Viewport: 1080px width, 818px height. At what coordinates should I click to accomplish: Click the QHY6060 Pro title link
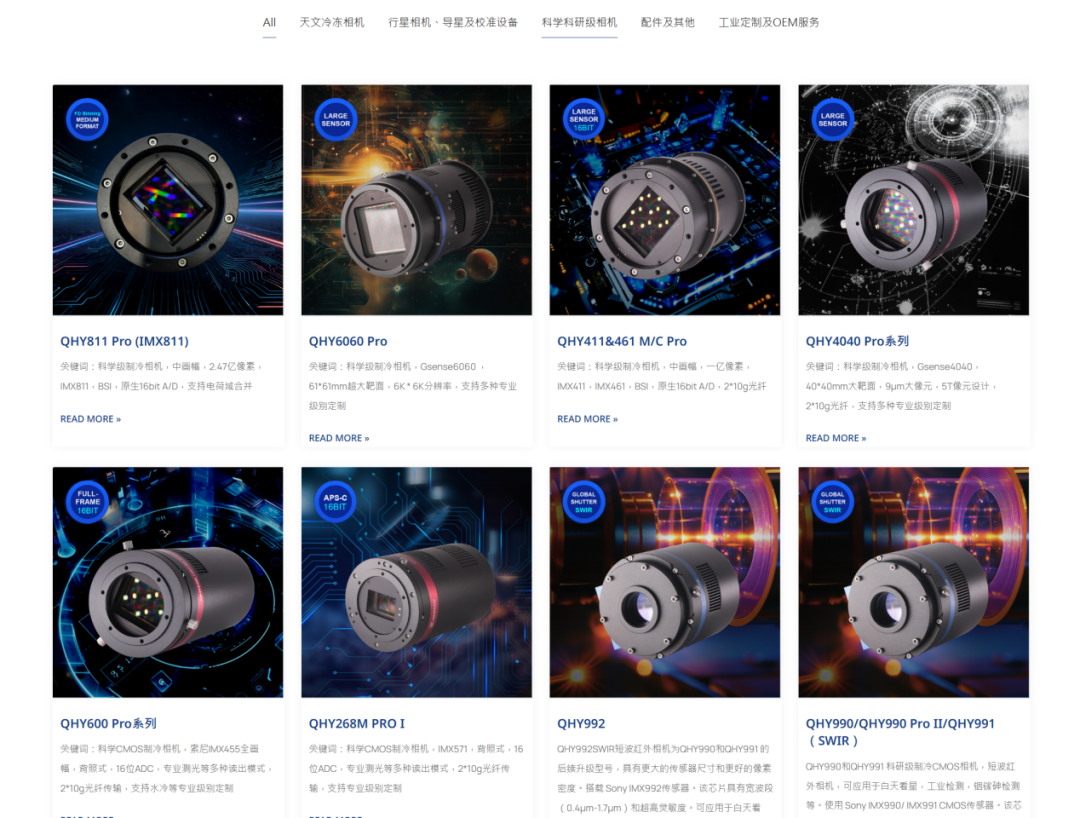348,342
